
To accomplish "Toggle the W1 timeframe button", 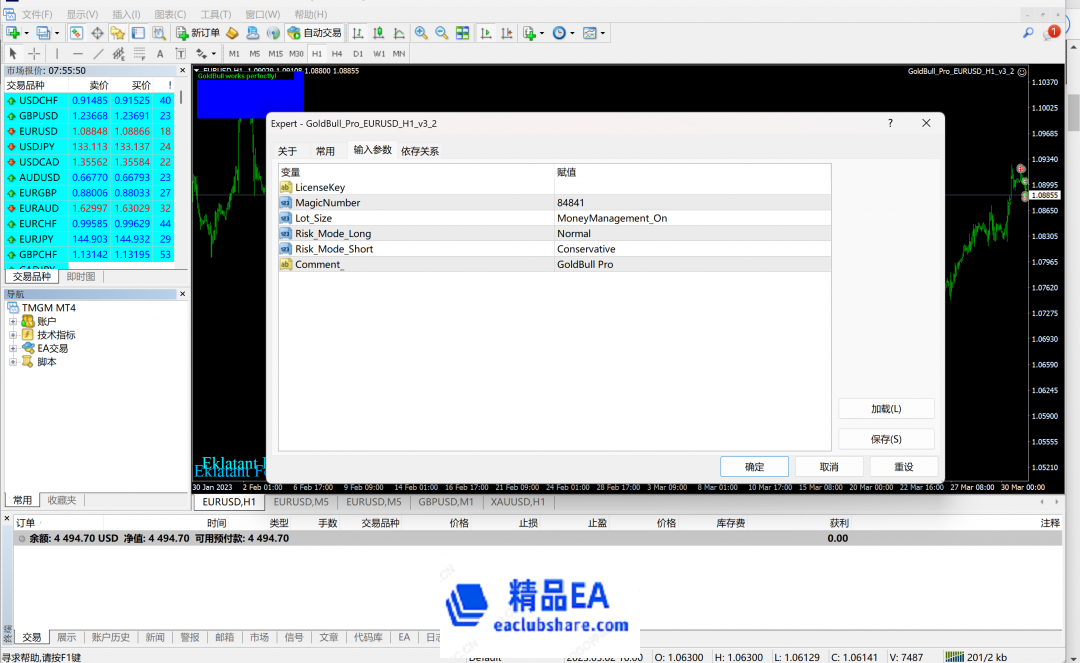I will (379, 53).
